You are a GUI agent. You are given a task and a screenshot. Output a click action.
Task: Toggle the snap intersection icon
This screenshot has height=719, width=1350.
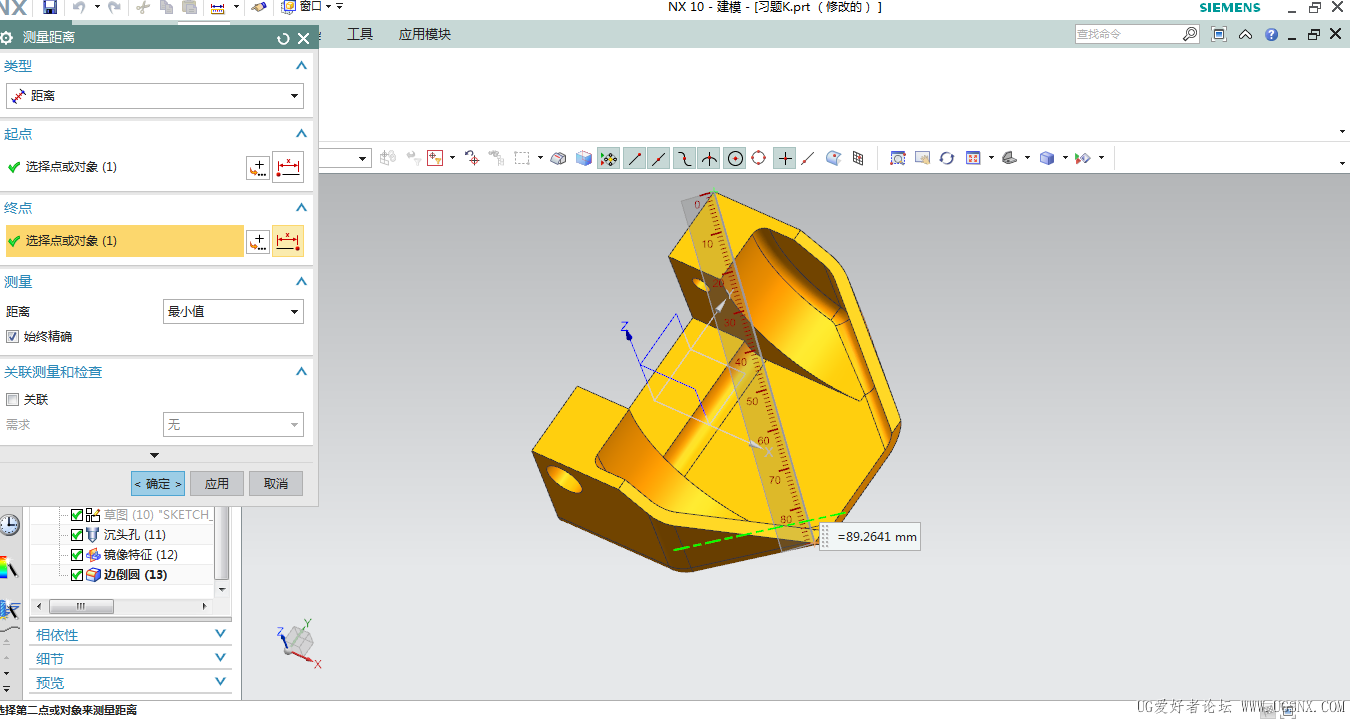[709, 158]
